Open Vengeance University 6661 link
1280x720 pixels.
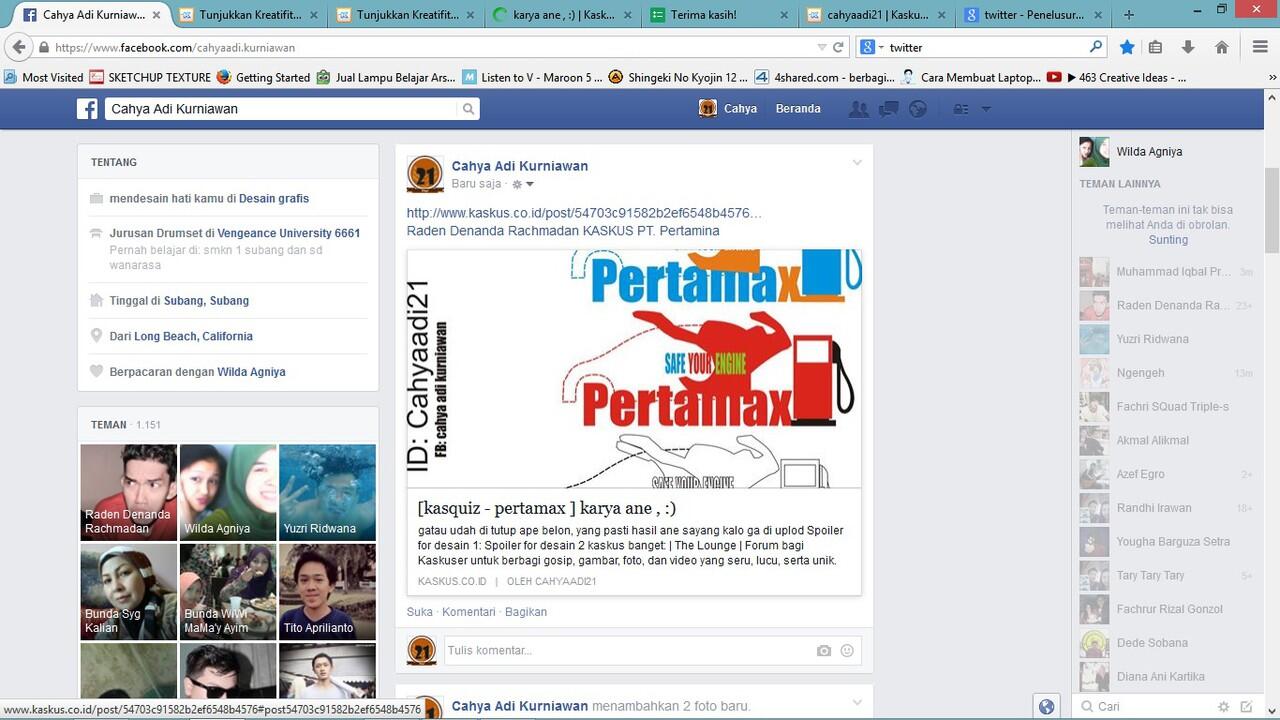[x=289, y=233]
